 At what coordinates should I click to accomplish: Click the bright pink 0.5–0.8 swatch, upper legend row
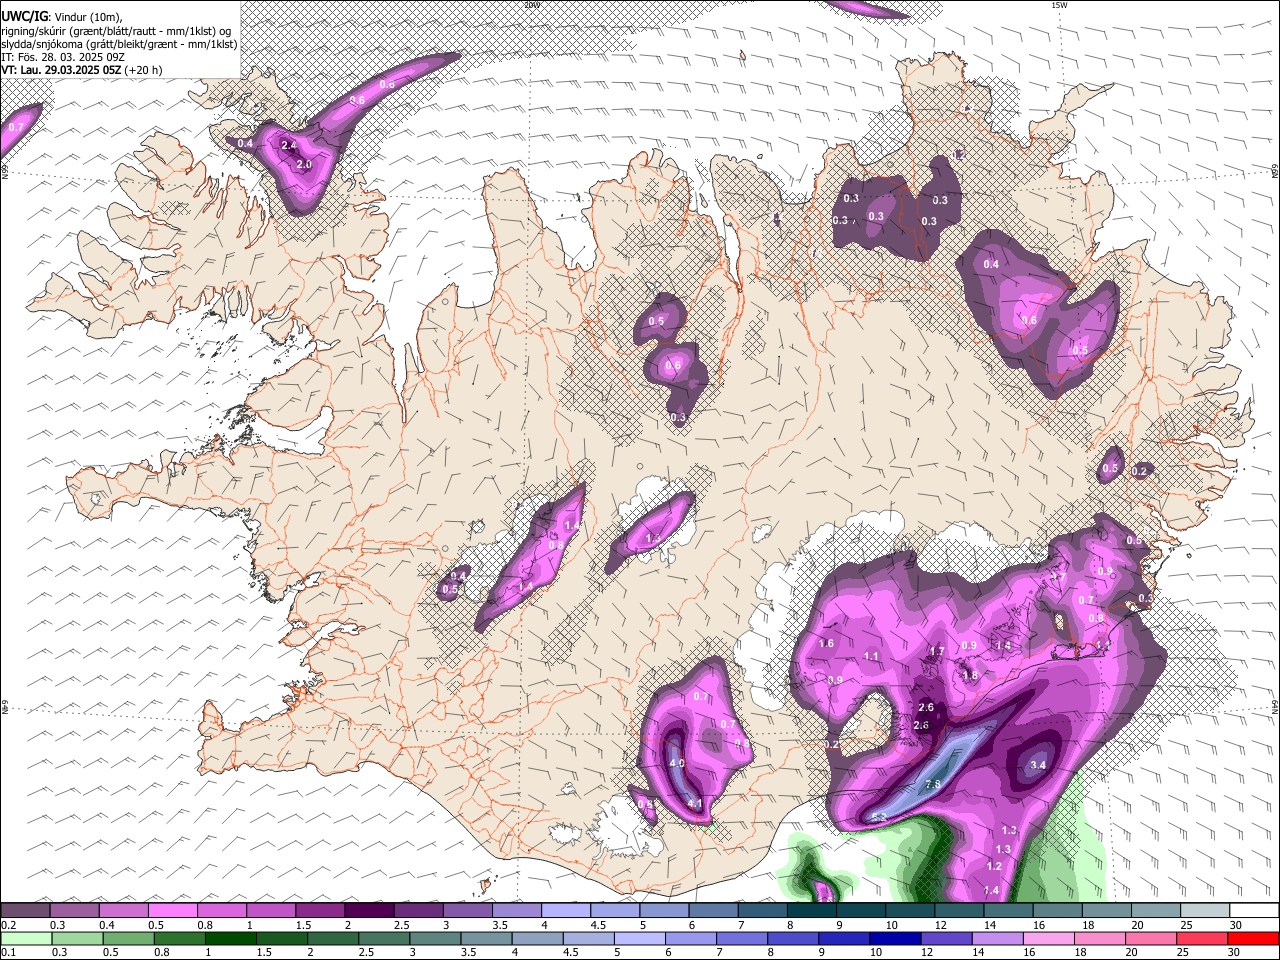coord(172,910)
